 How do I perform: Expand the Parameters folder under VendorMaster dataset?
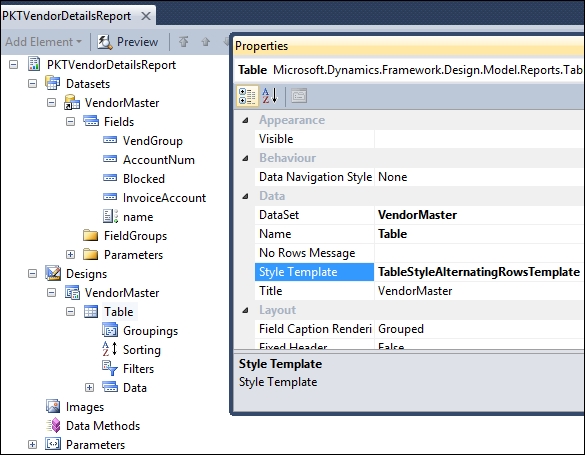coord(70,255)
